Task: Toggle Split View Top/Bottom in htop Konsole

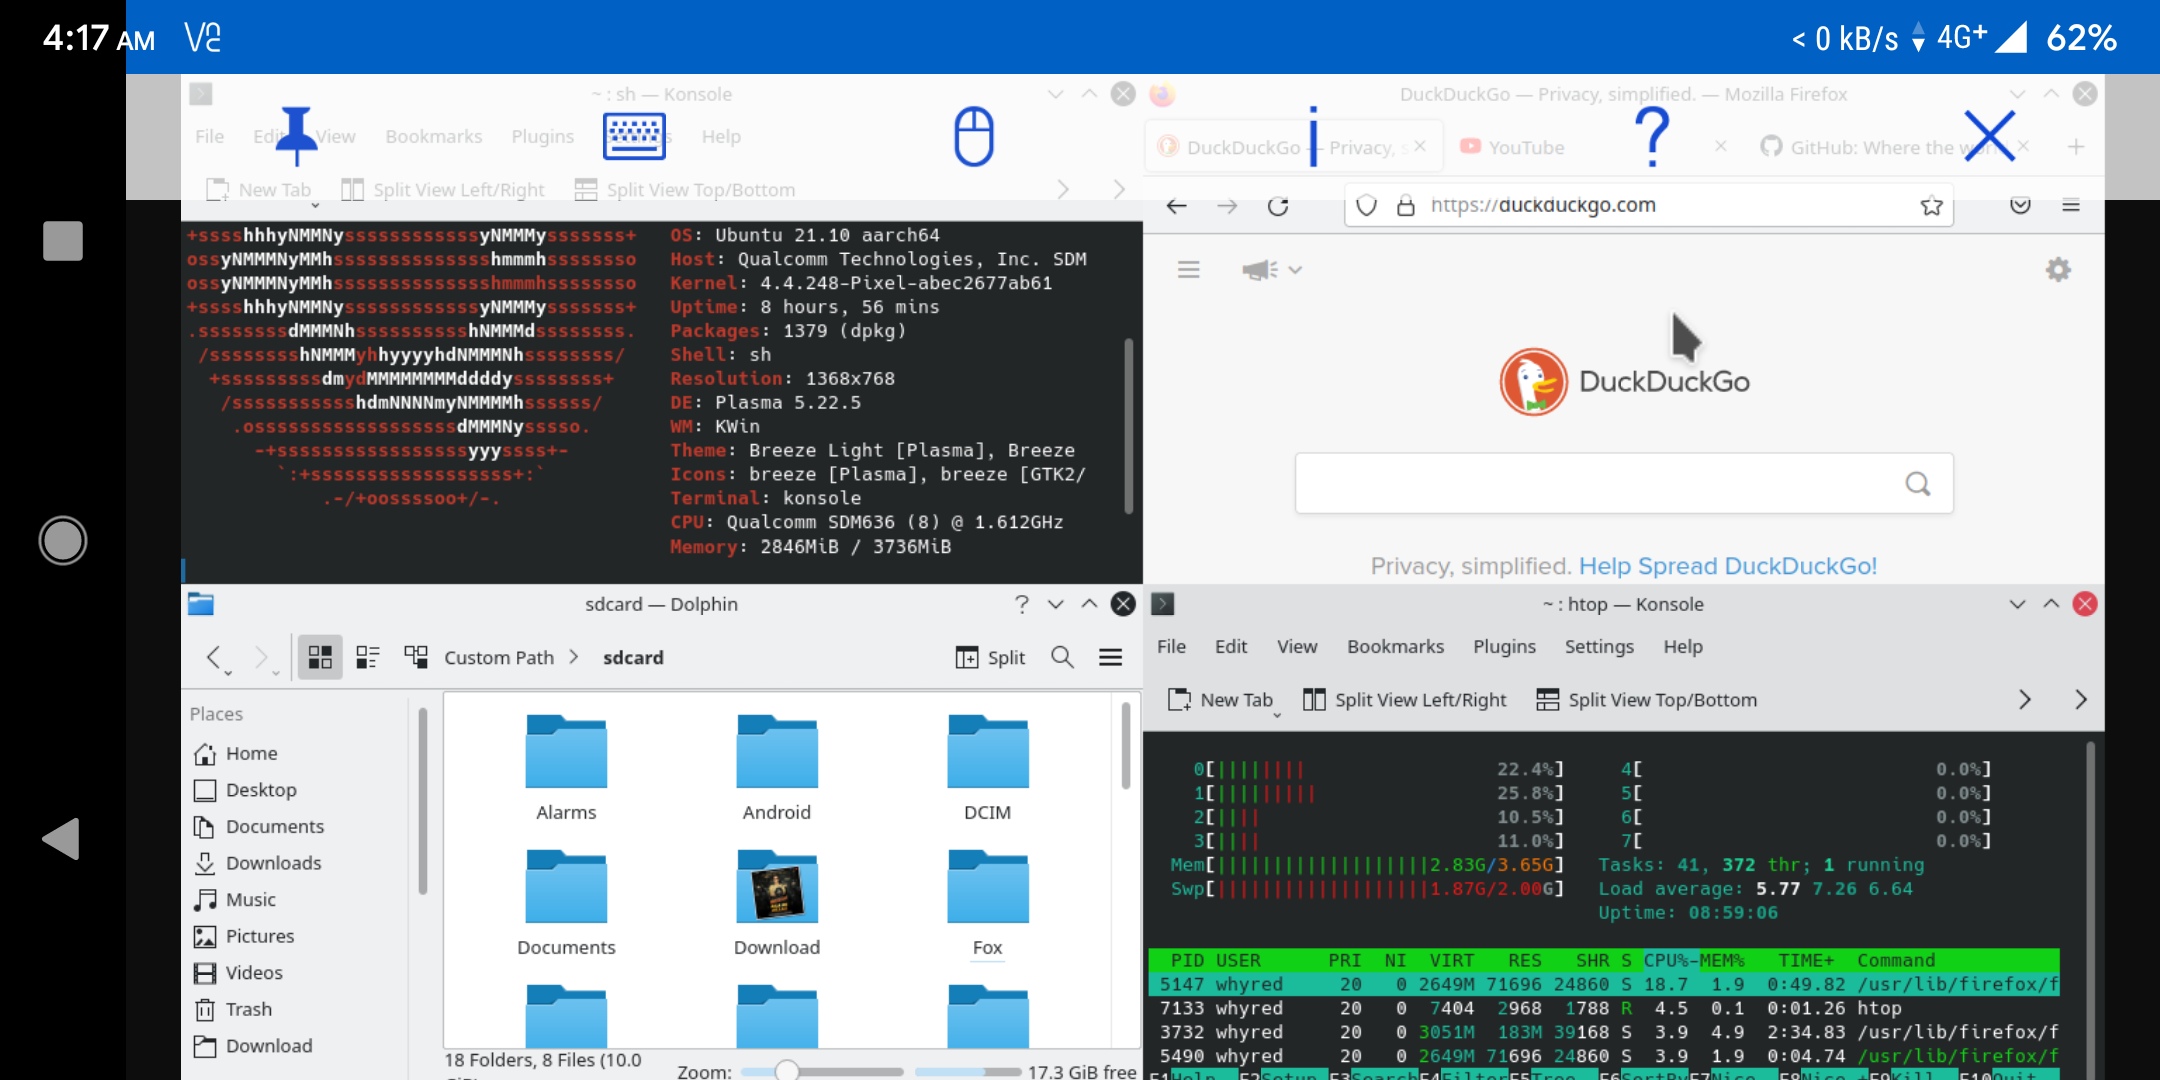Action: tap(1648, 699)
